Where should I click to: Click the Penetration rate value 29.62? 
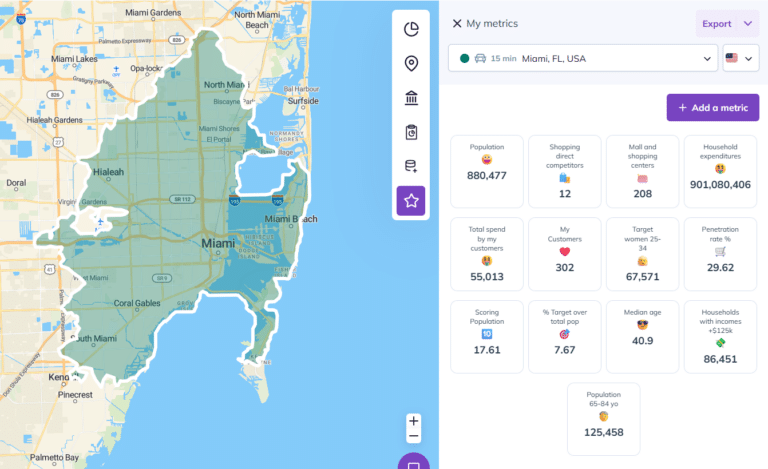pyautogui.click(x=720, y=268)
